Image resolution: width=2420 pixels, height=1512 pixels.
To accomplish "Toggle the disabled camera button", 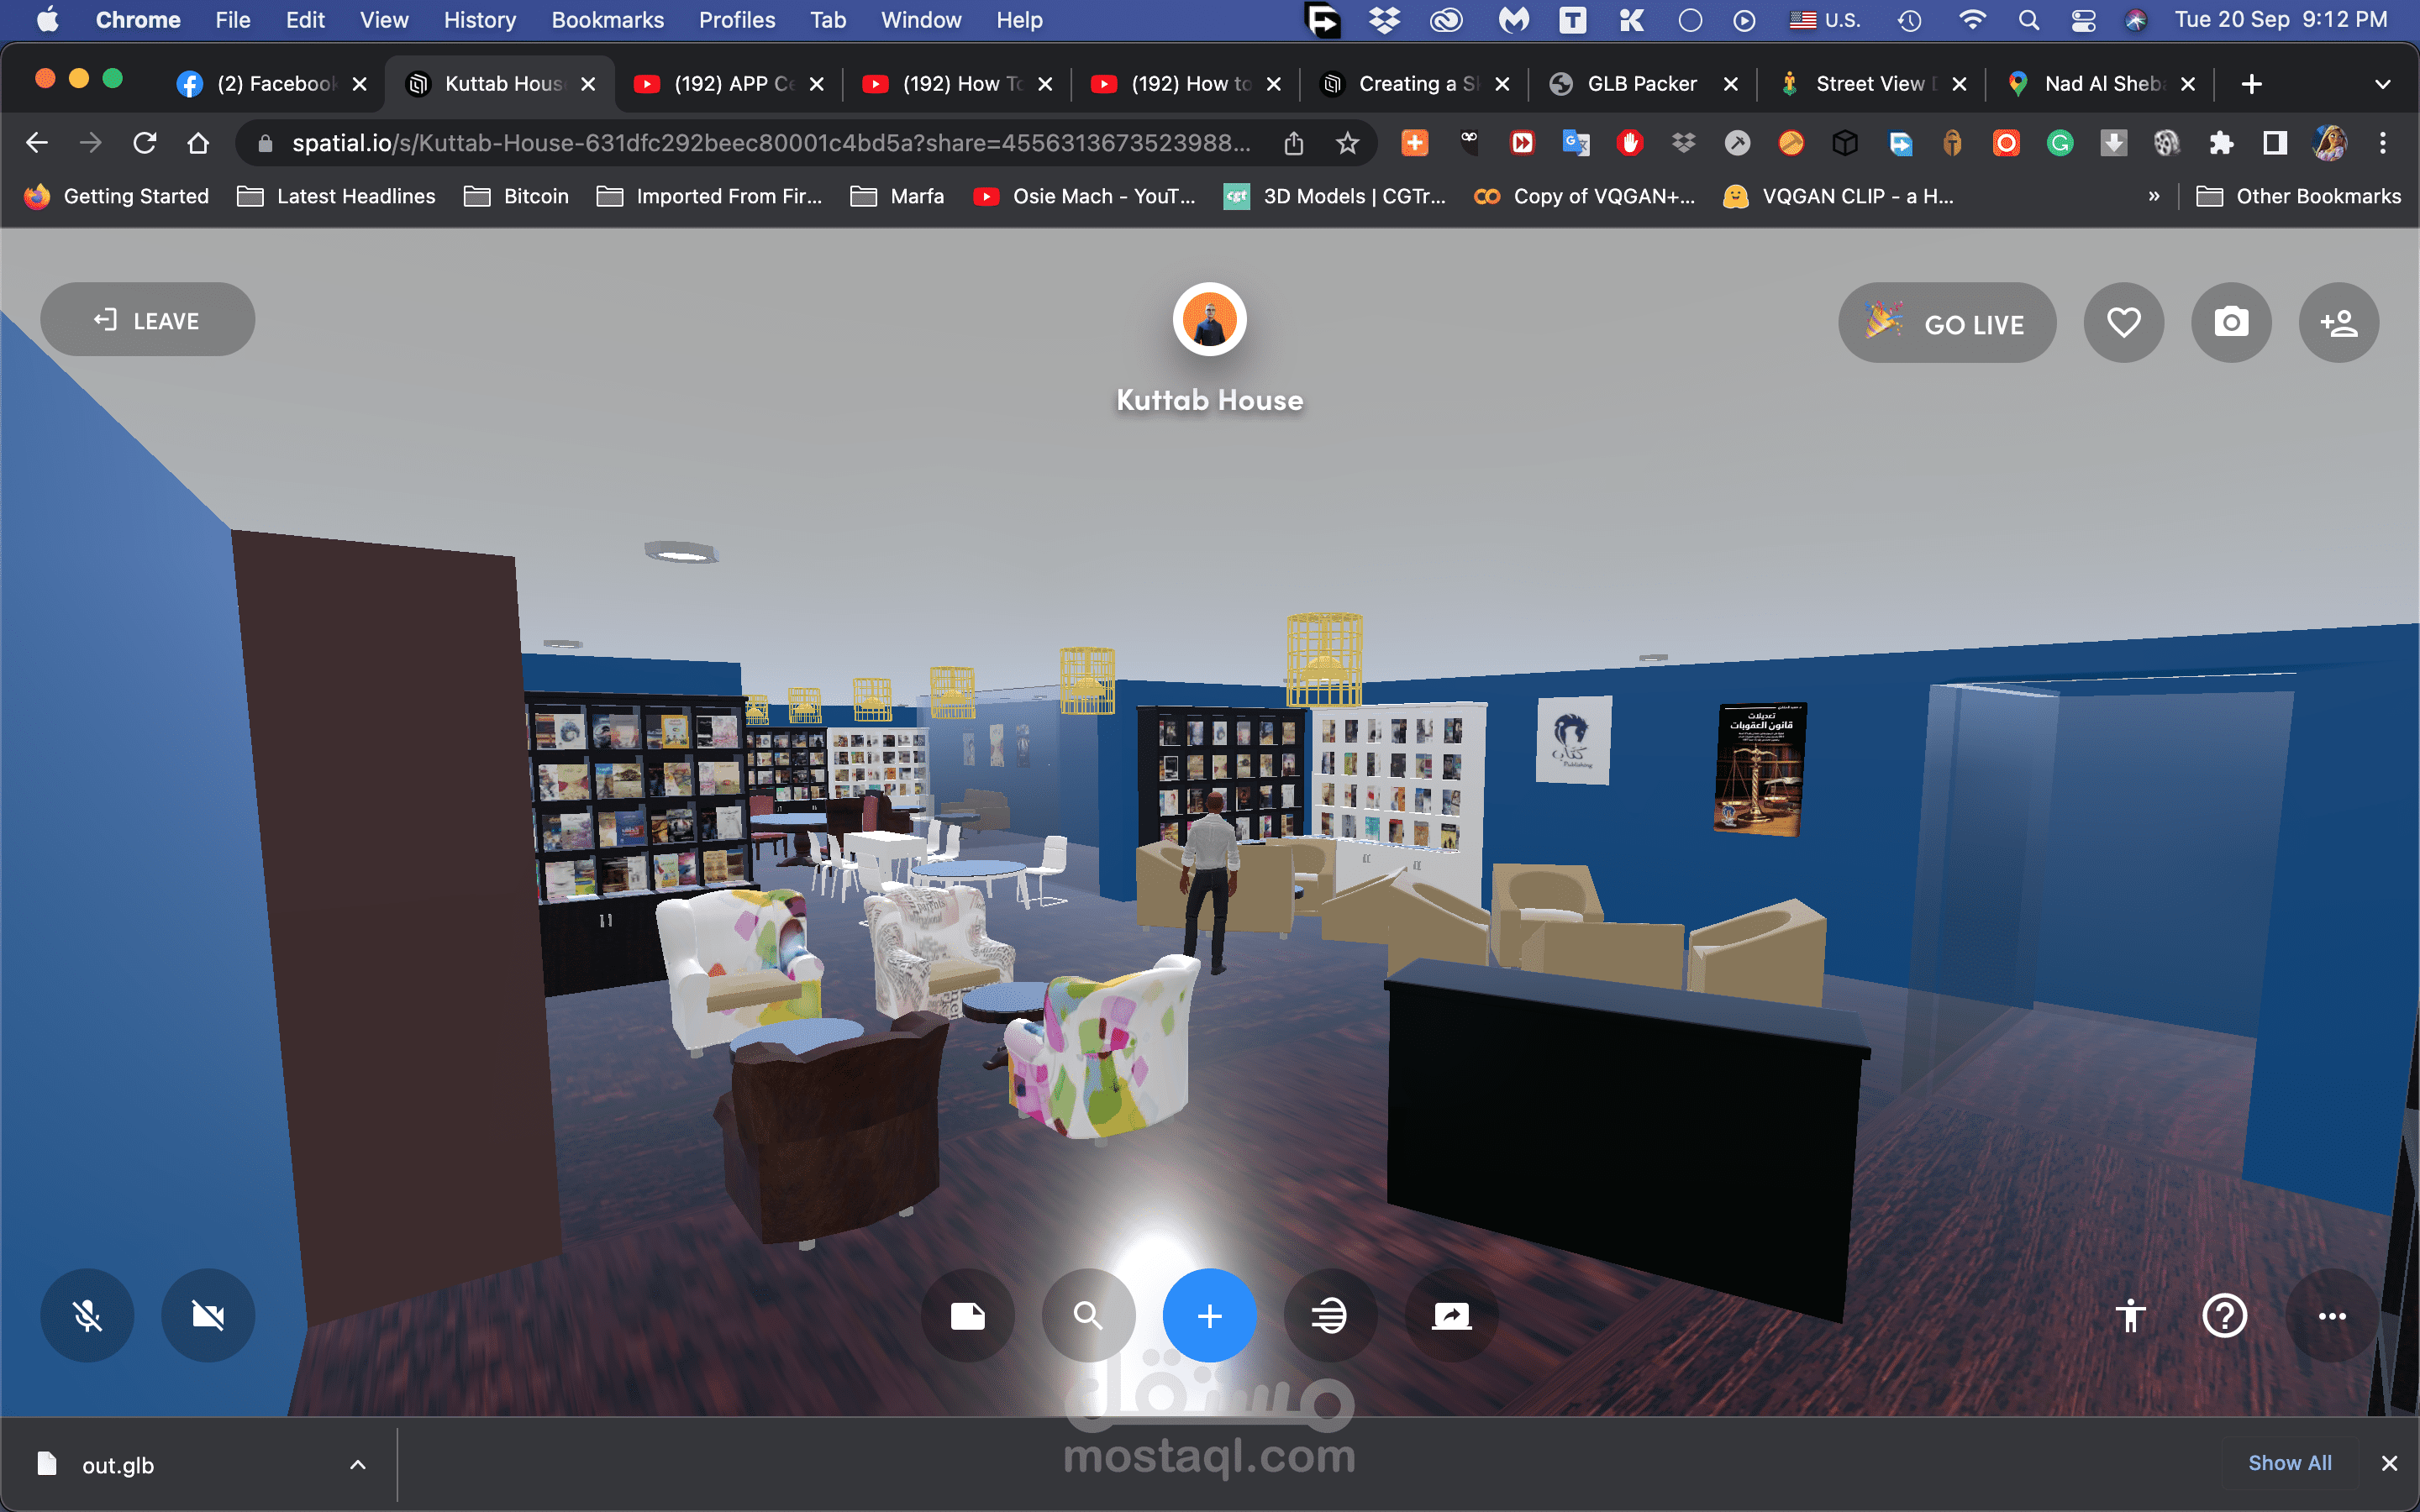I will point(208,1316).
